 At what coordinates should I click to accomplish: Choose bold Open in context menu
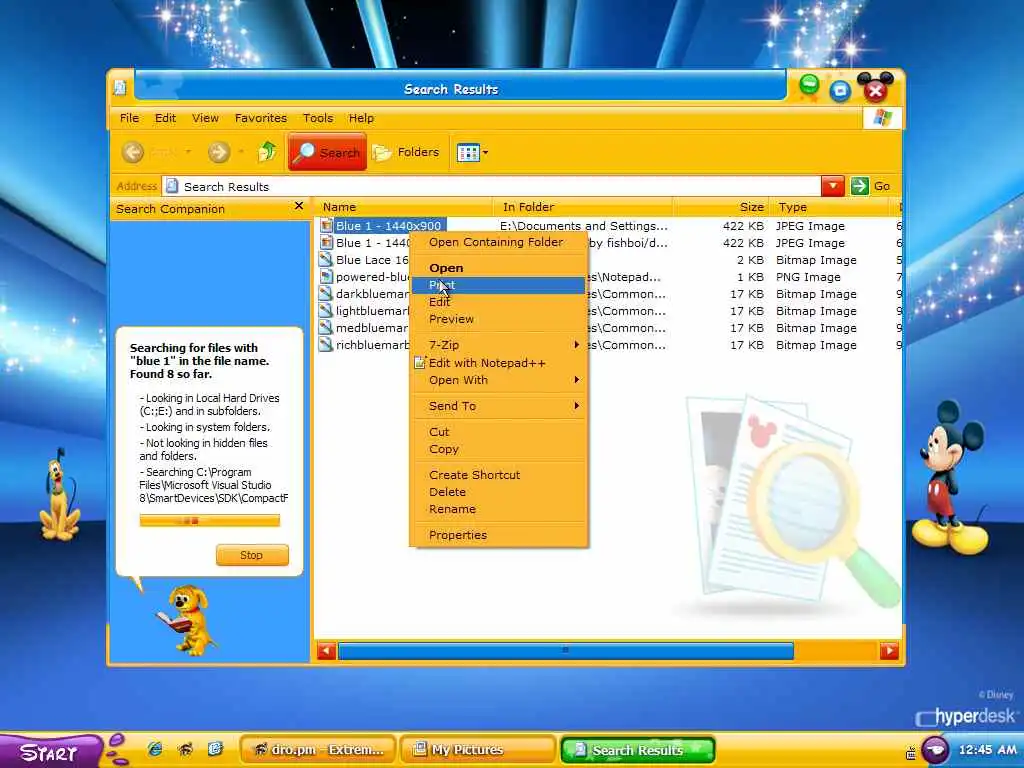[x=499, y=268]
